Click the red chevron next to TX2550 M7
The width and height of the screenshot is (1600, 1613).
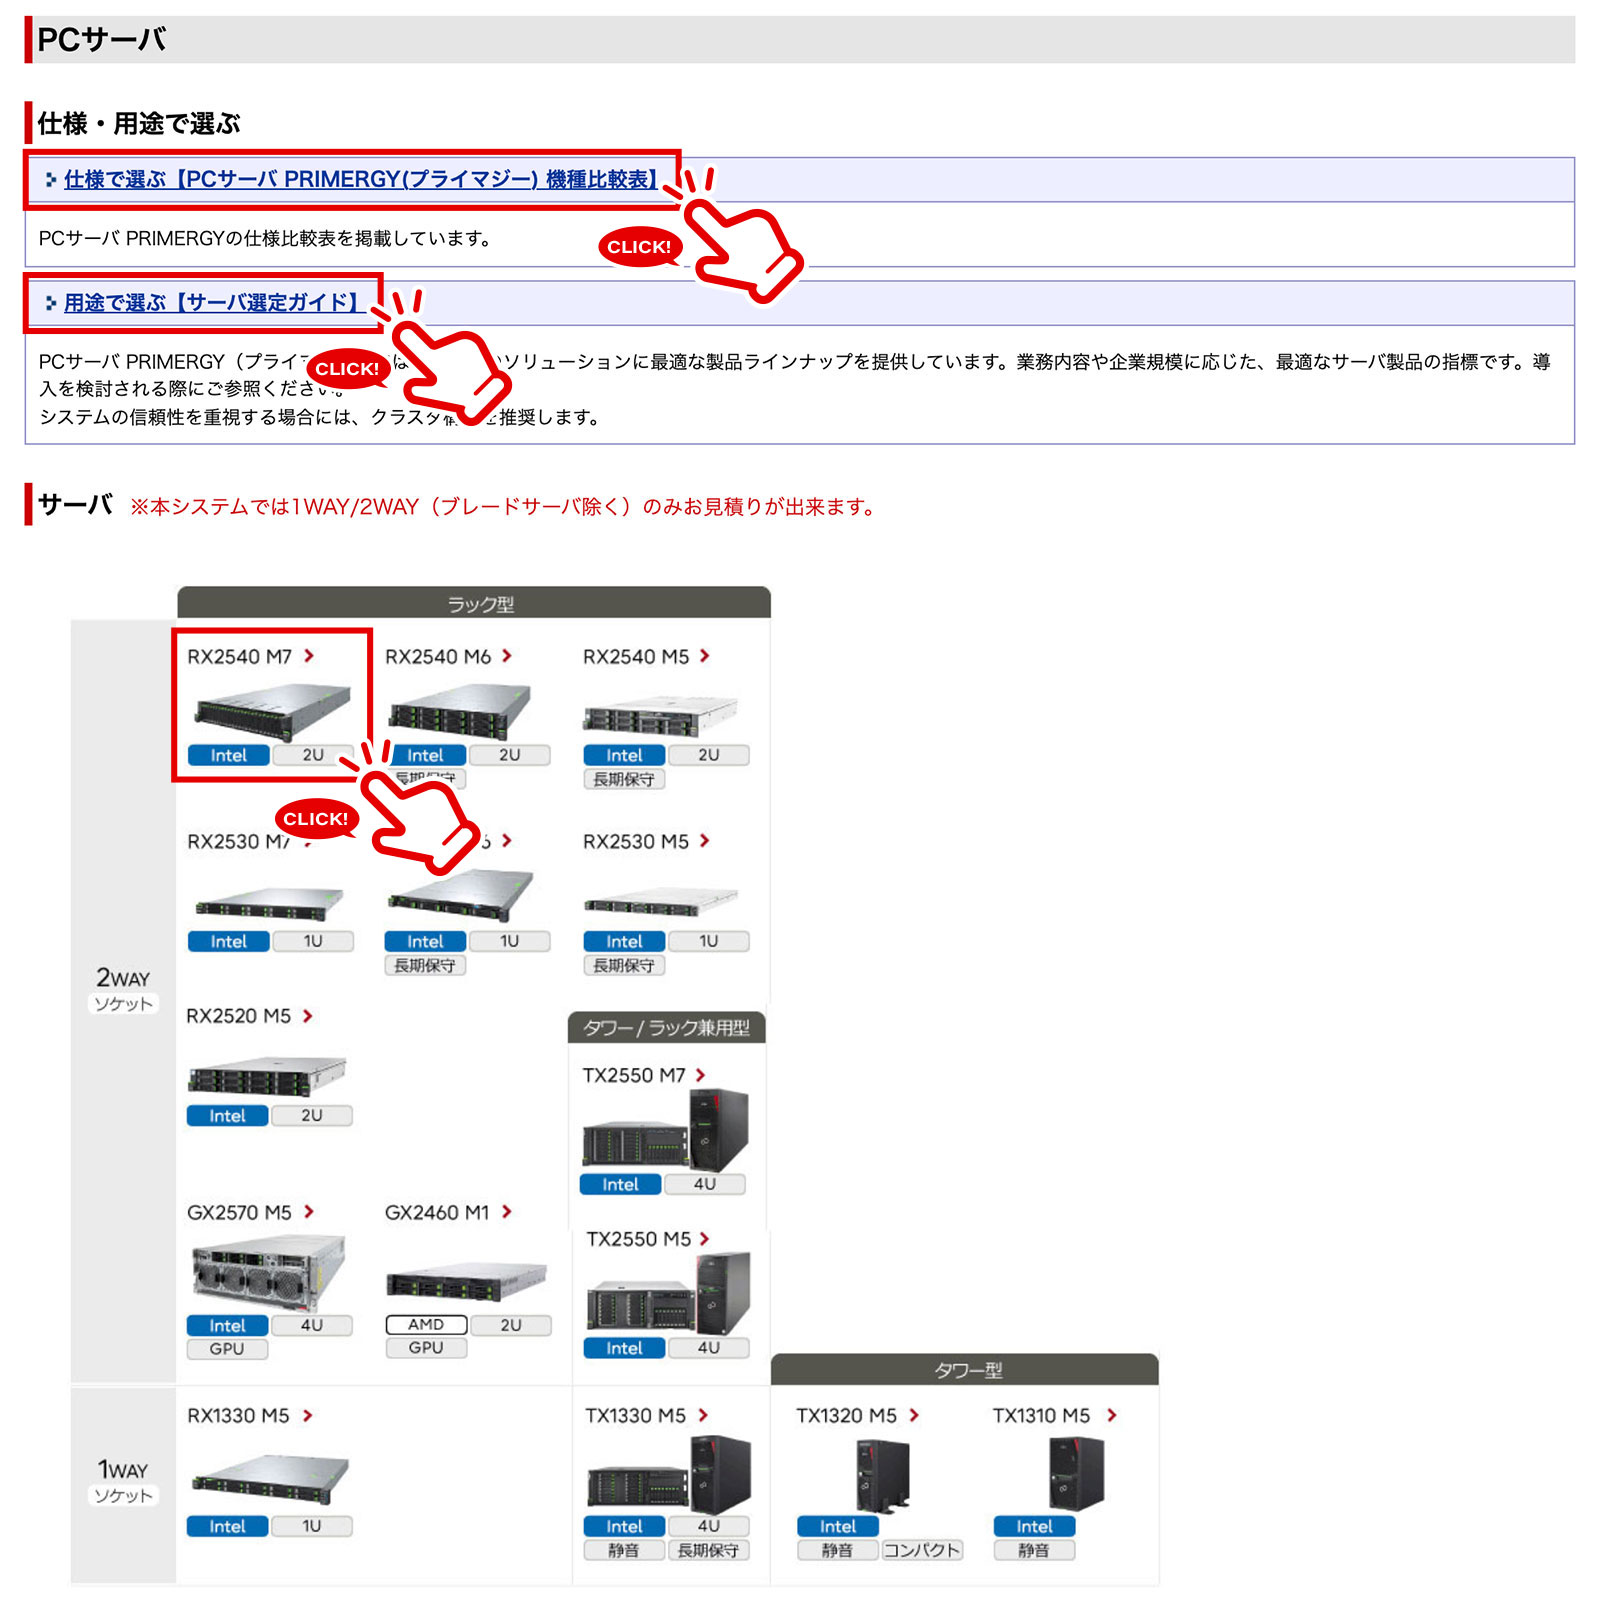tap(701, 1075)
